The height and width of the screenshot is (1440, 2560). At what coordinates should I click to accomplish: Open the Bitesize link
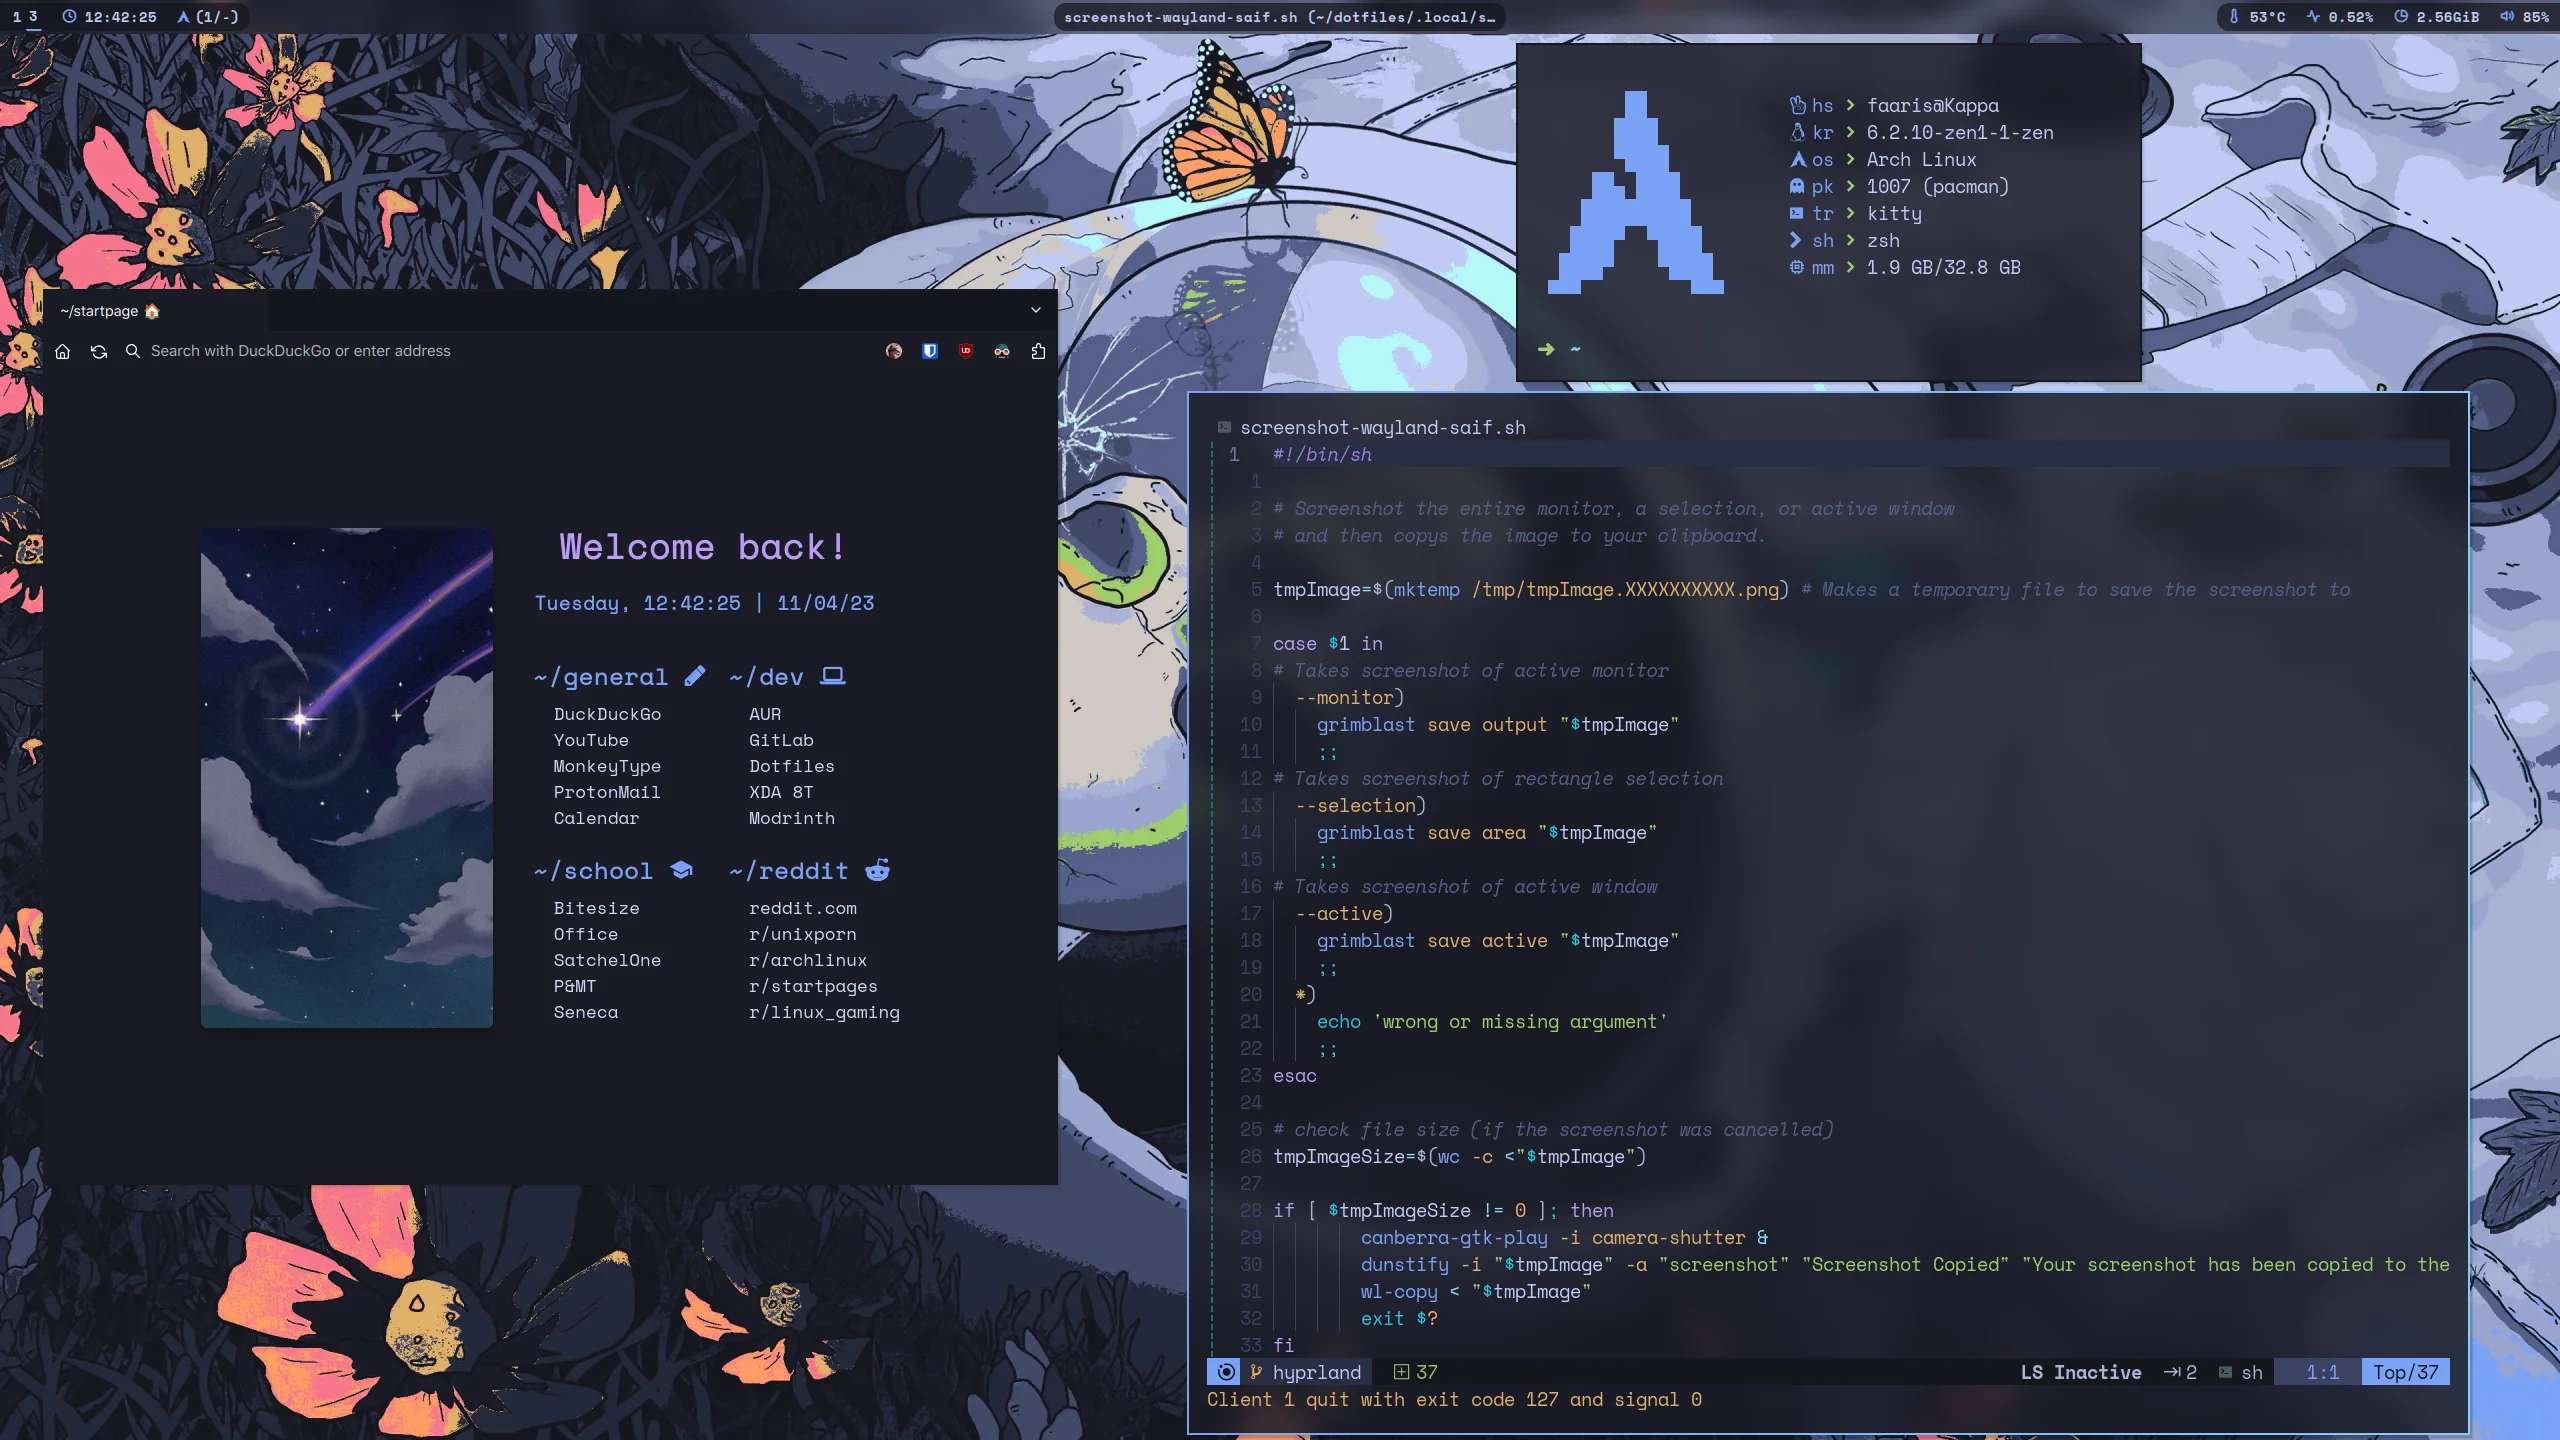[x=596, y=908]
